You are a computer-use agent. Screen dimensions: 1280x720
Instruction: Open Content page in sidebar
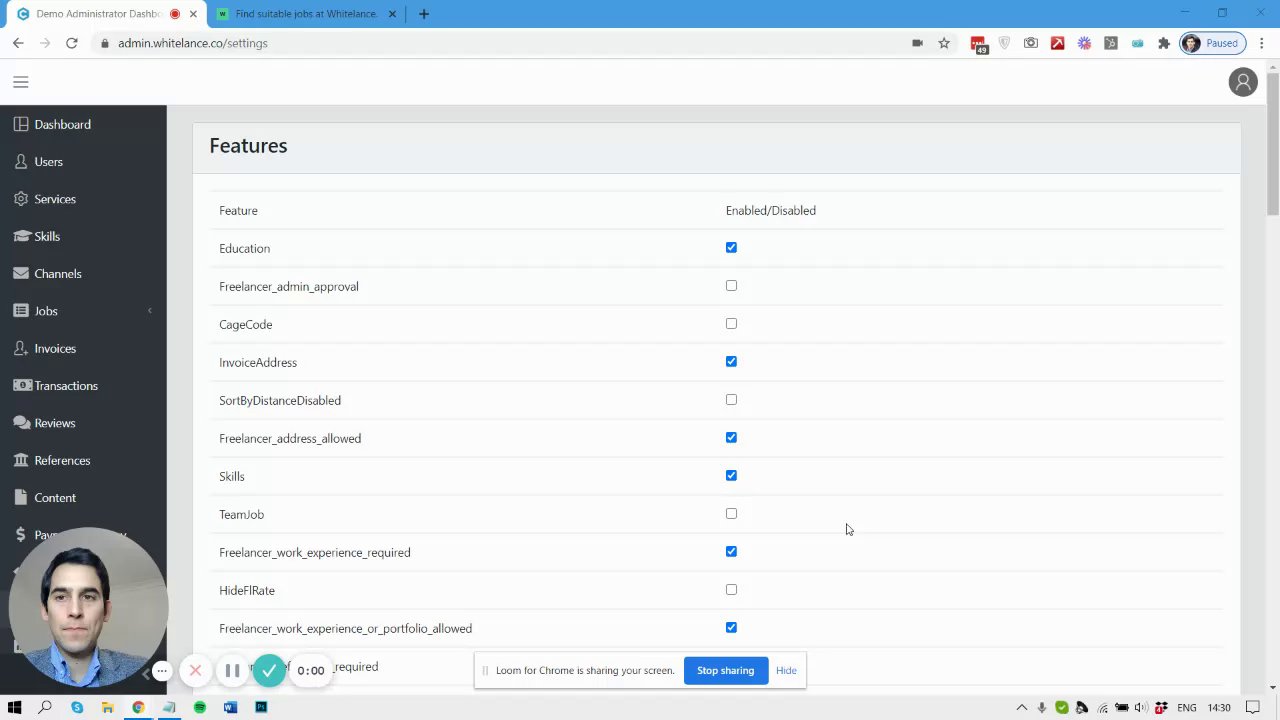(55, 497)
